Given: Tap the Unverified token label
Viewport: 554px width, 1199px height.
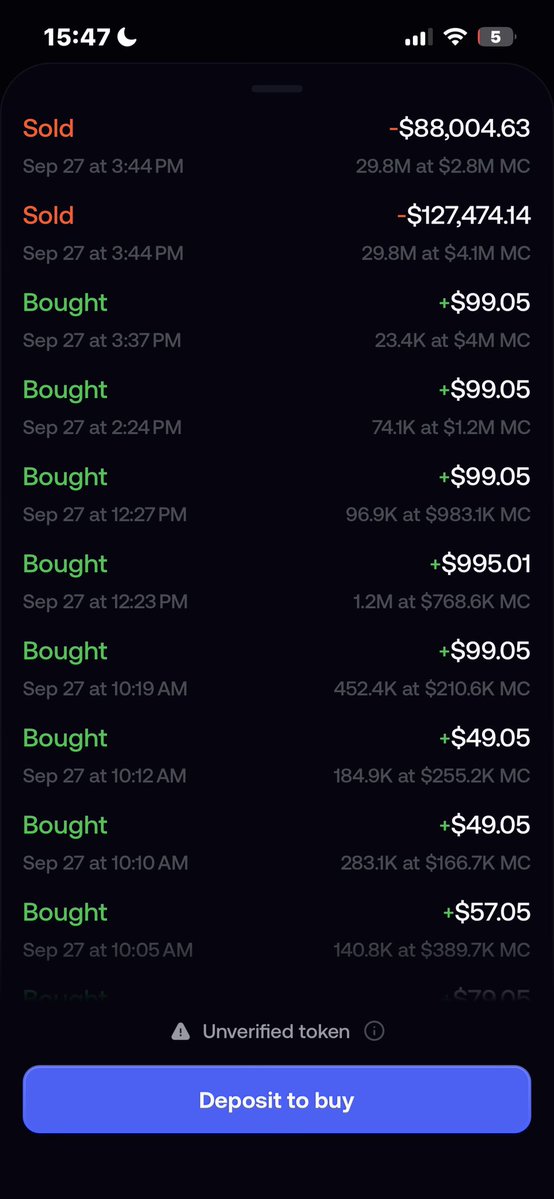Looking at the screenshot, I should click(276, 1032).
